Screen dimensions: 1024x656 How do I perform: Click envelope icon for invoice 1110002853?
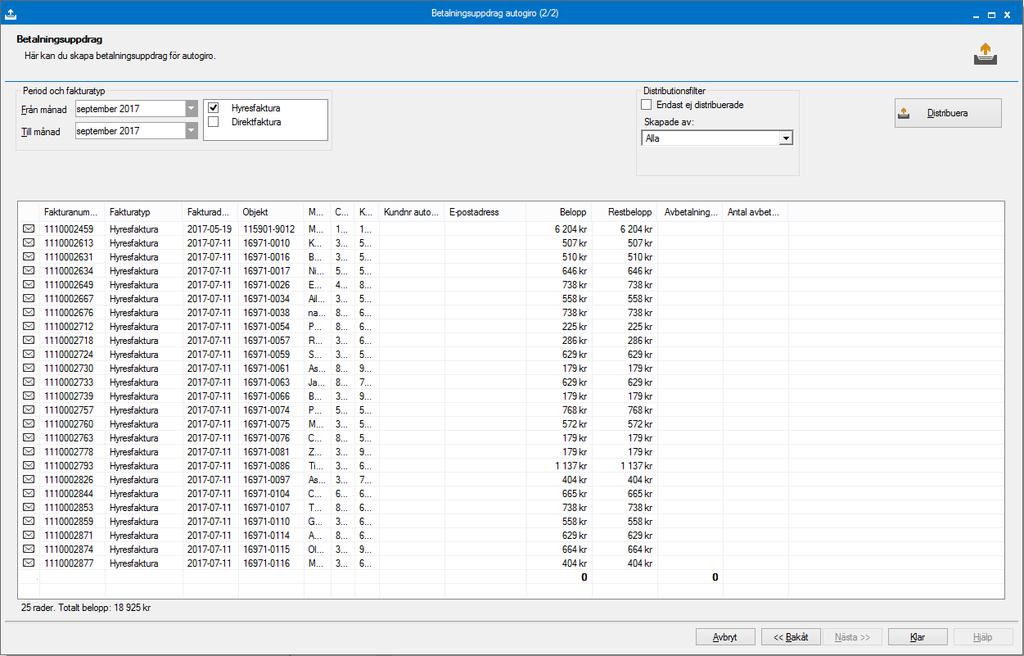(29, 507)
